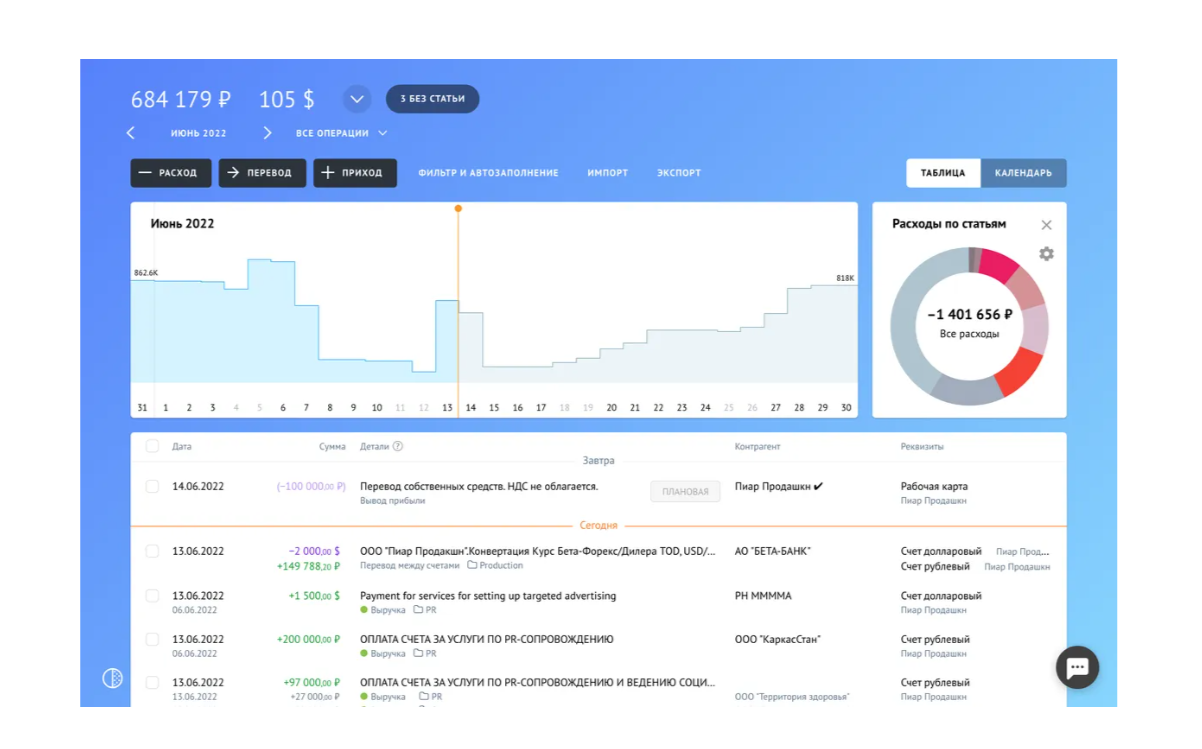Screen dimensions: 1202x749
Task: Open the июнь 2022 period selector
Action: (198, 133)
